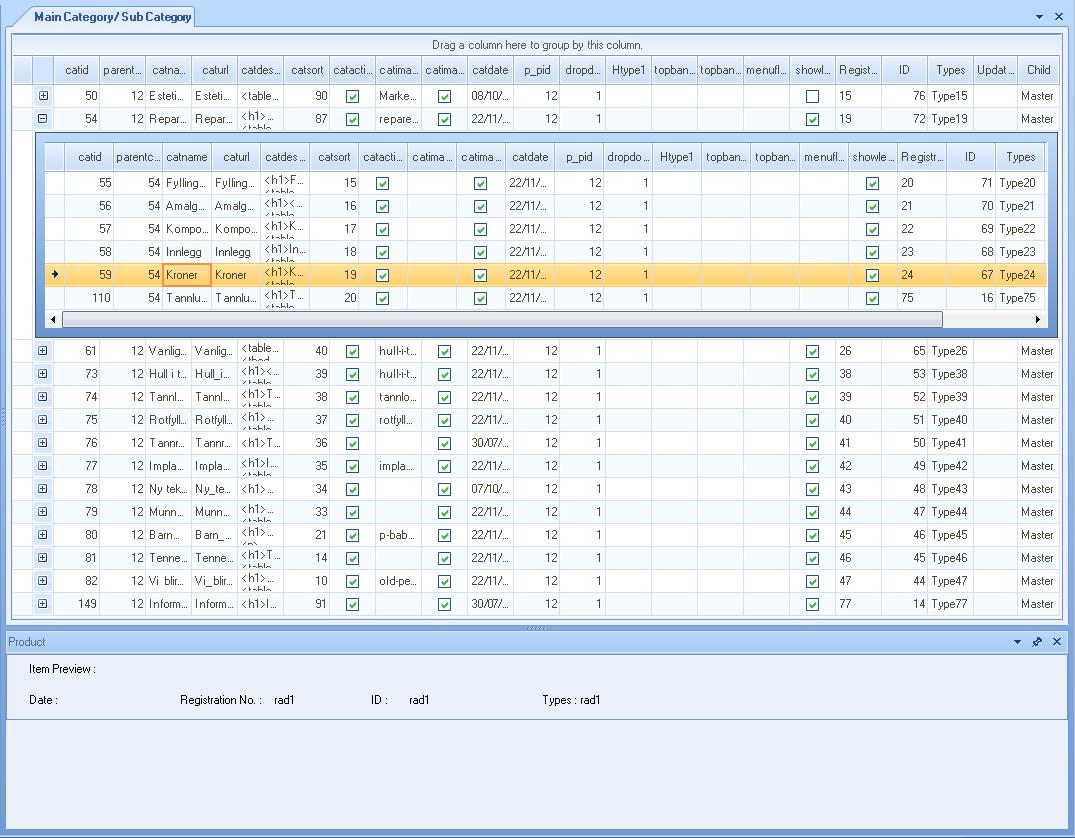Expand the row with catid 50

(43, 96)
